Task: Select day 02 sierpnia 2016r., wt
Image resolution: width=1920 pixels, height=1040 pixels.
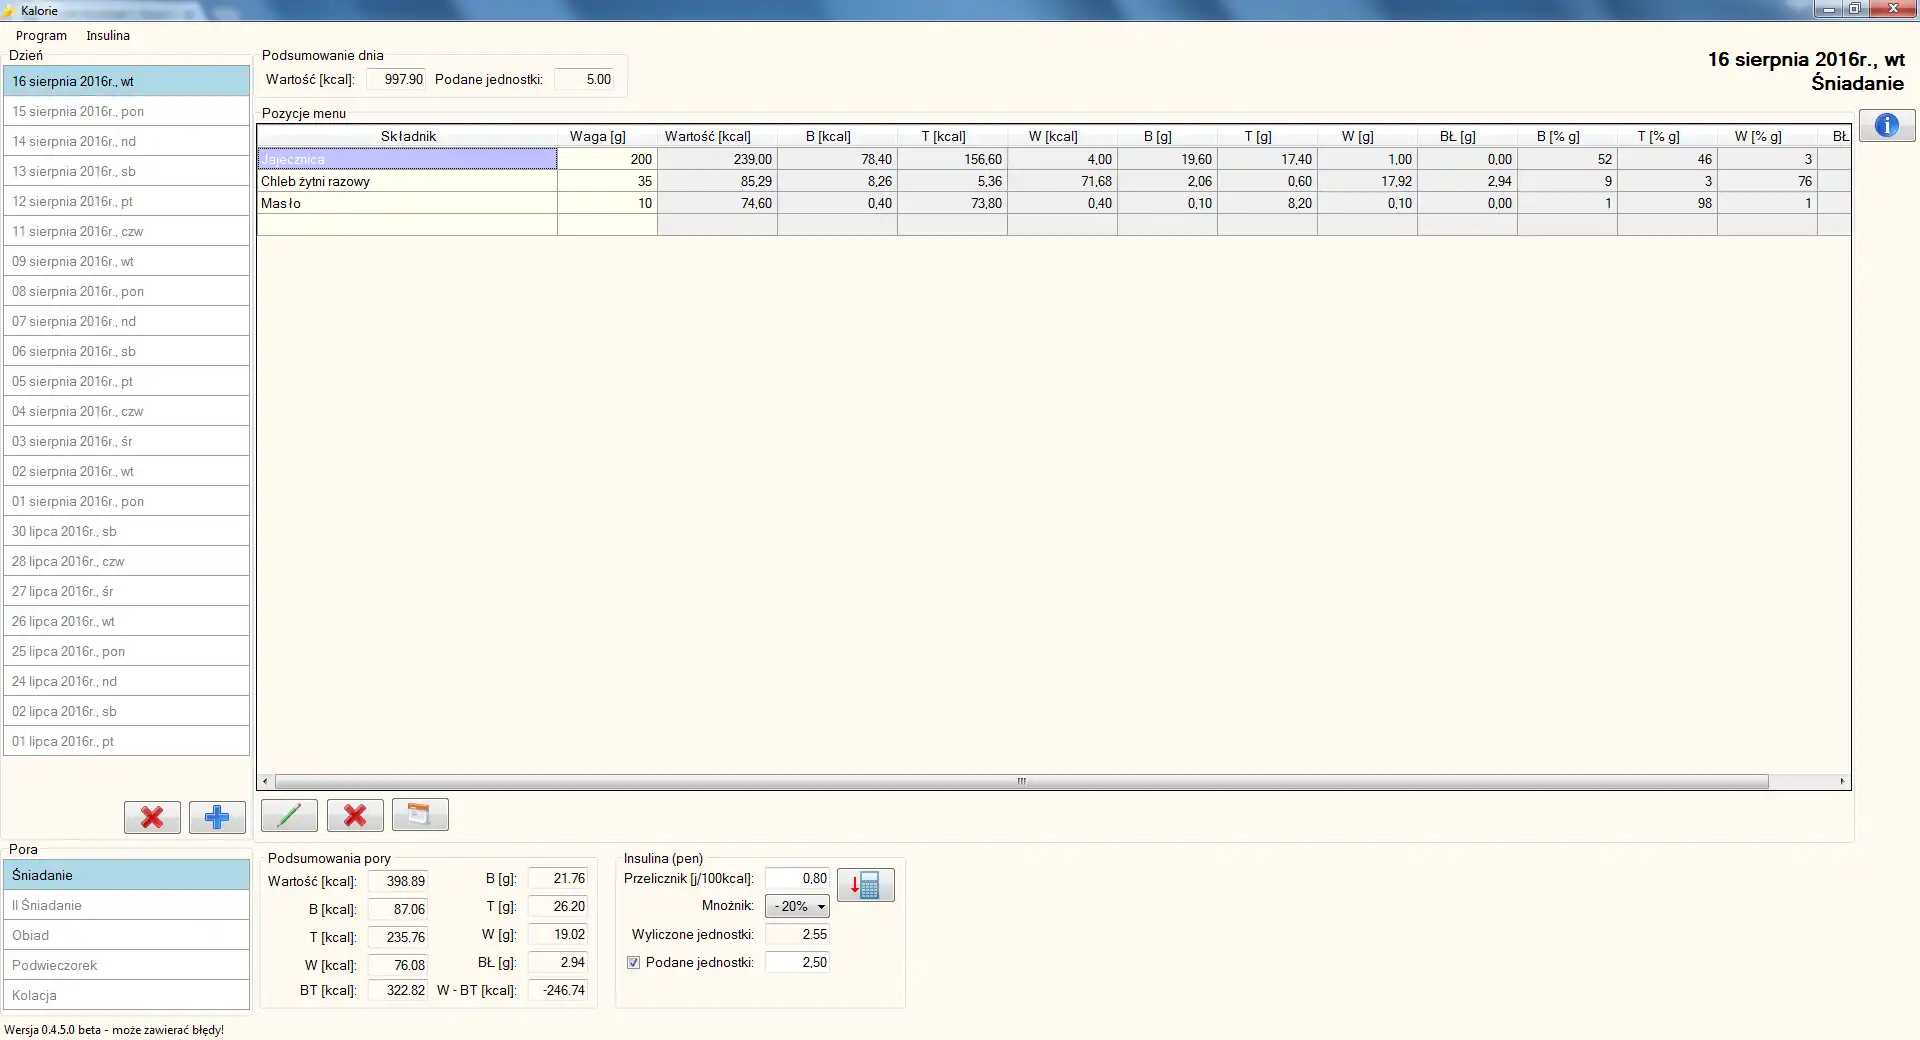Action: click(x=126, y=471)
